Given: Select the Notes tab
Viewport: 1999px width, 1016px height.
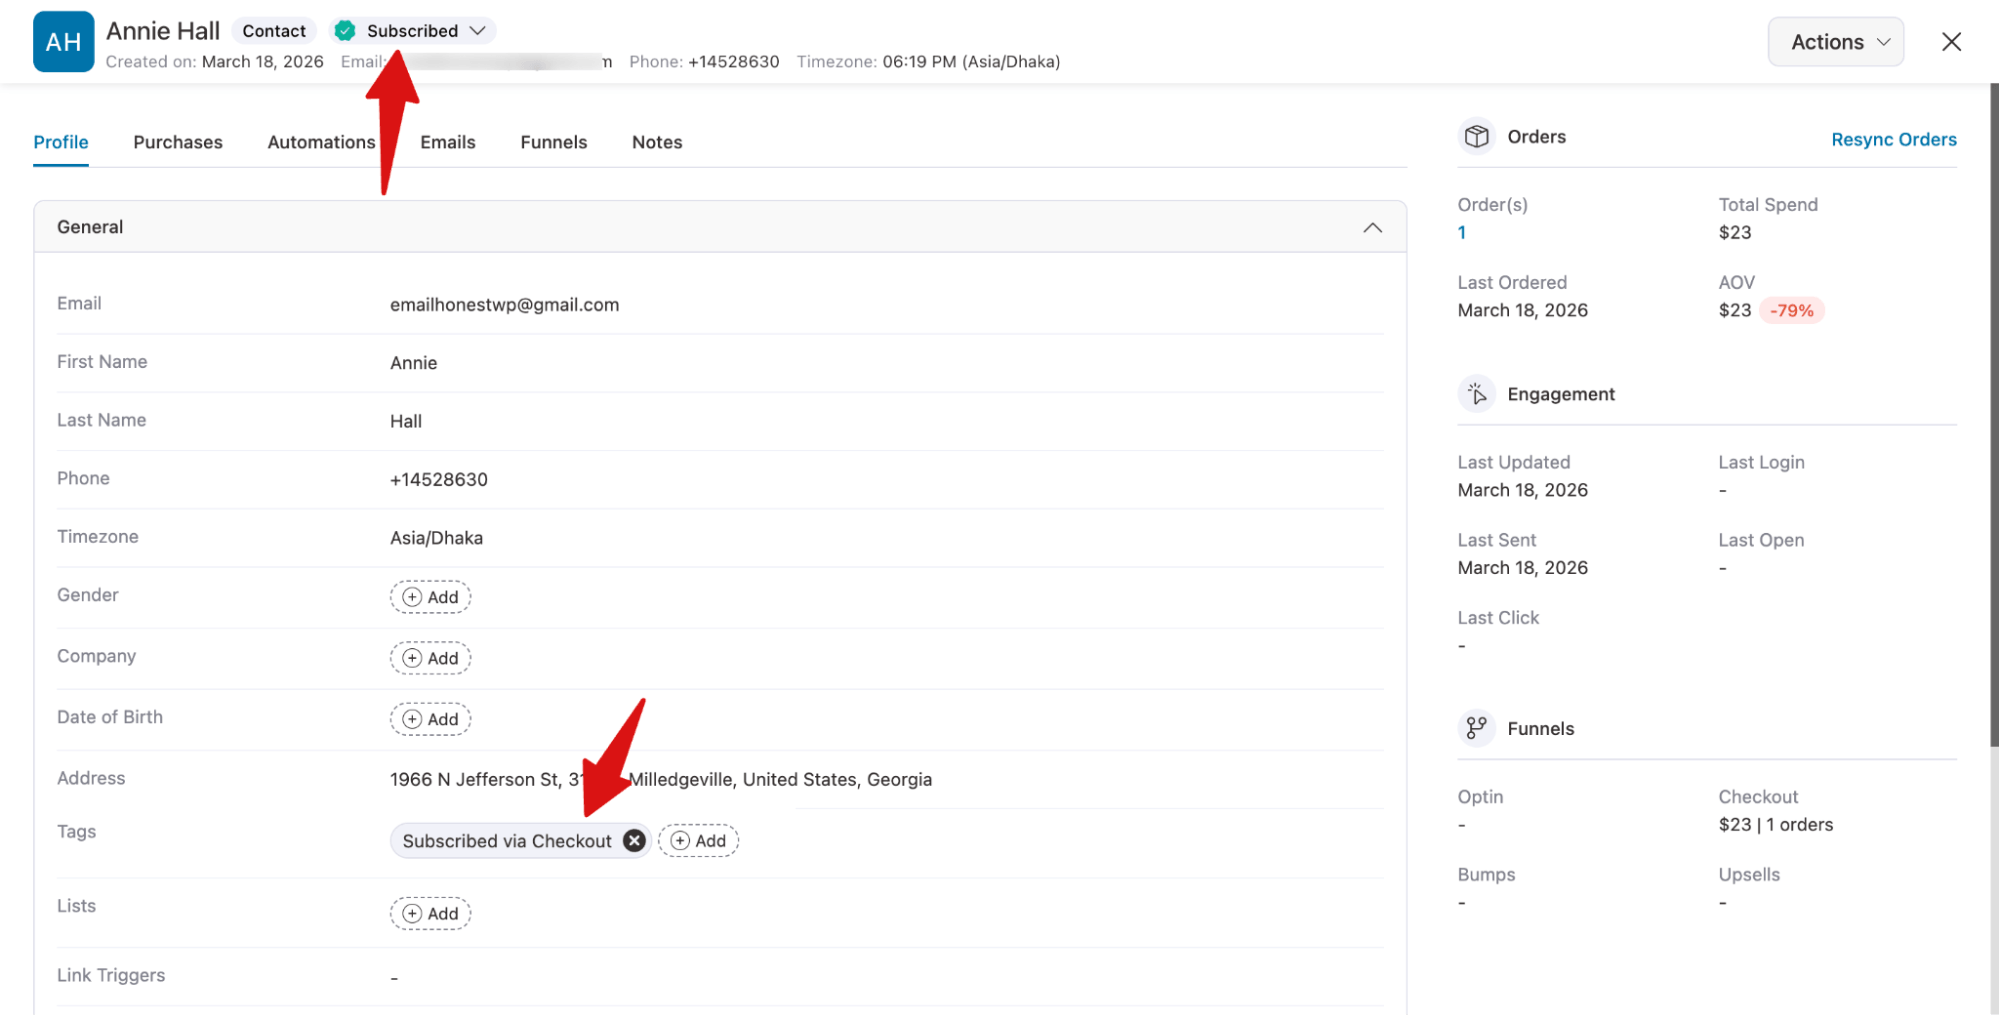Looking at the screenshot, I should point(656,142).
